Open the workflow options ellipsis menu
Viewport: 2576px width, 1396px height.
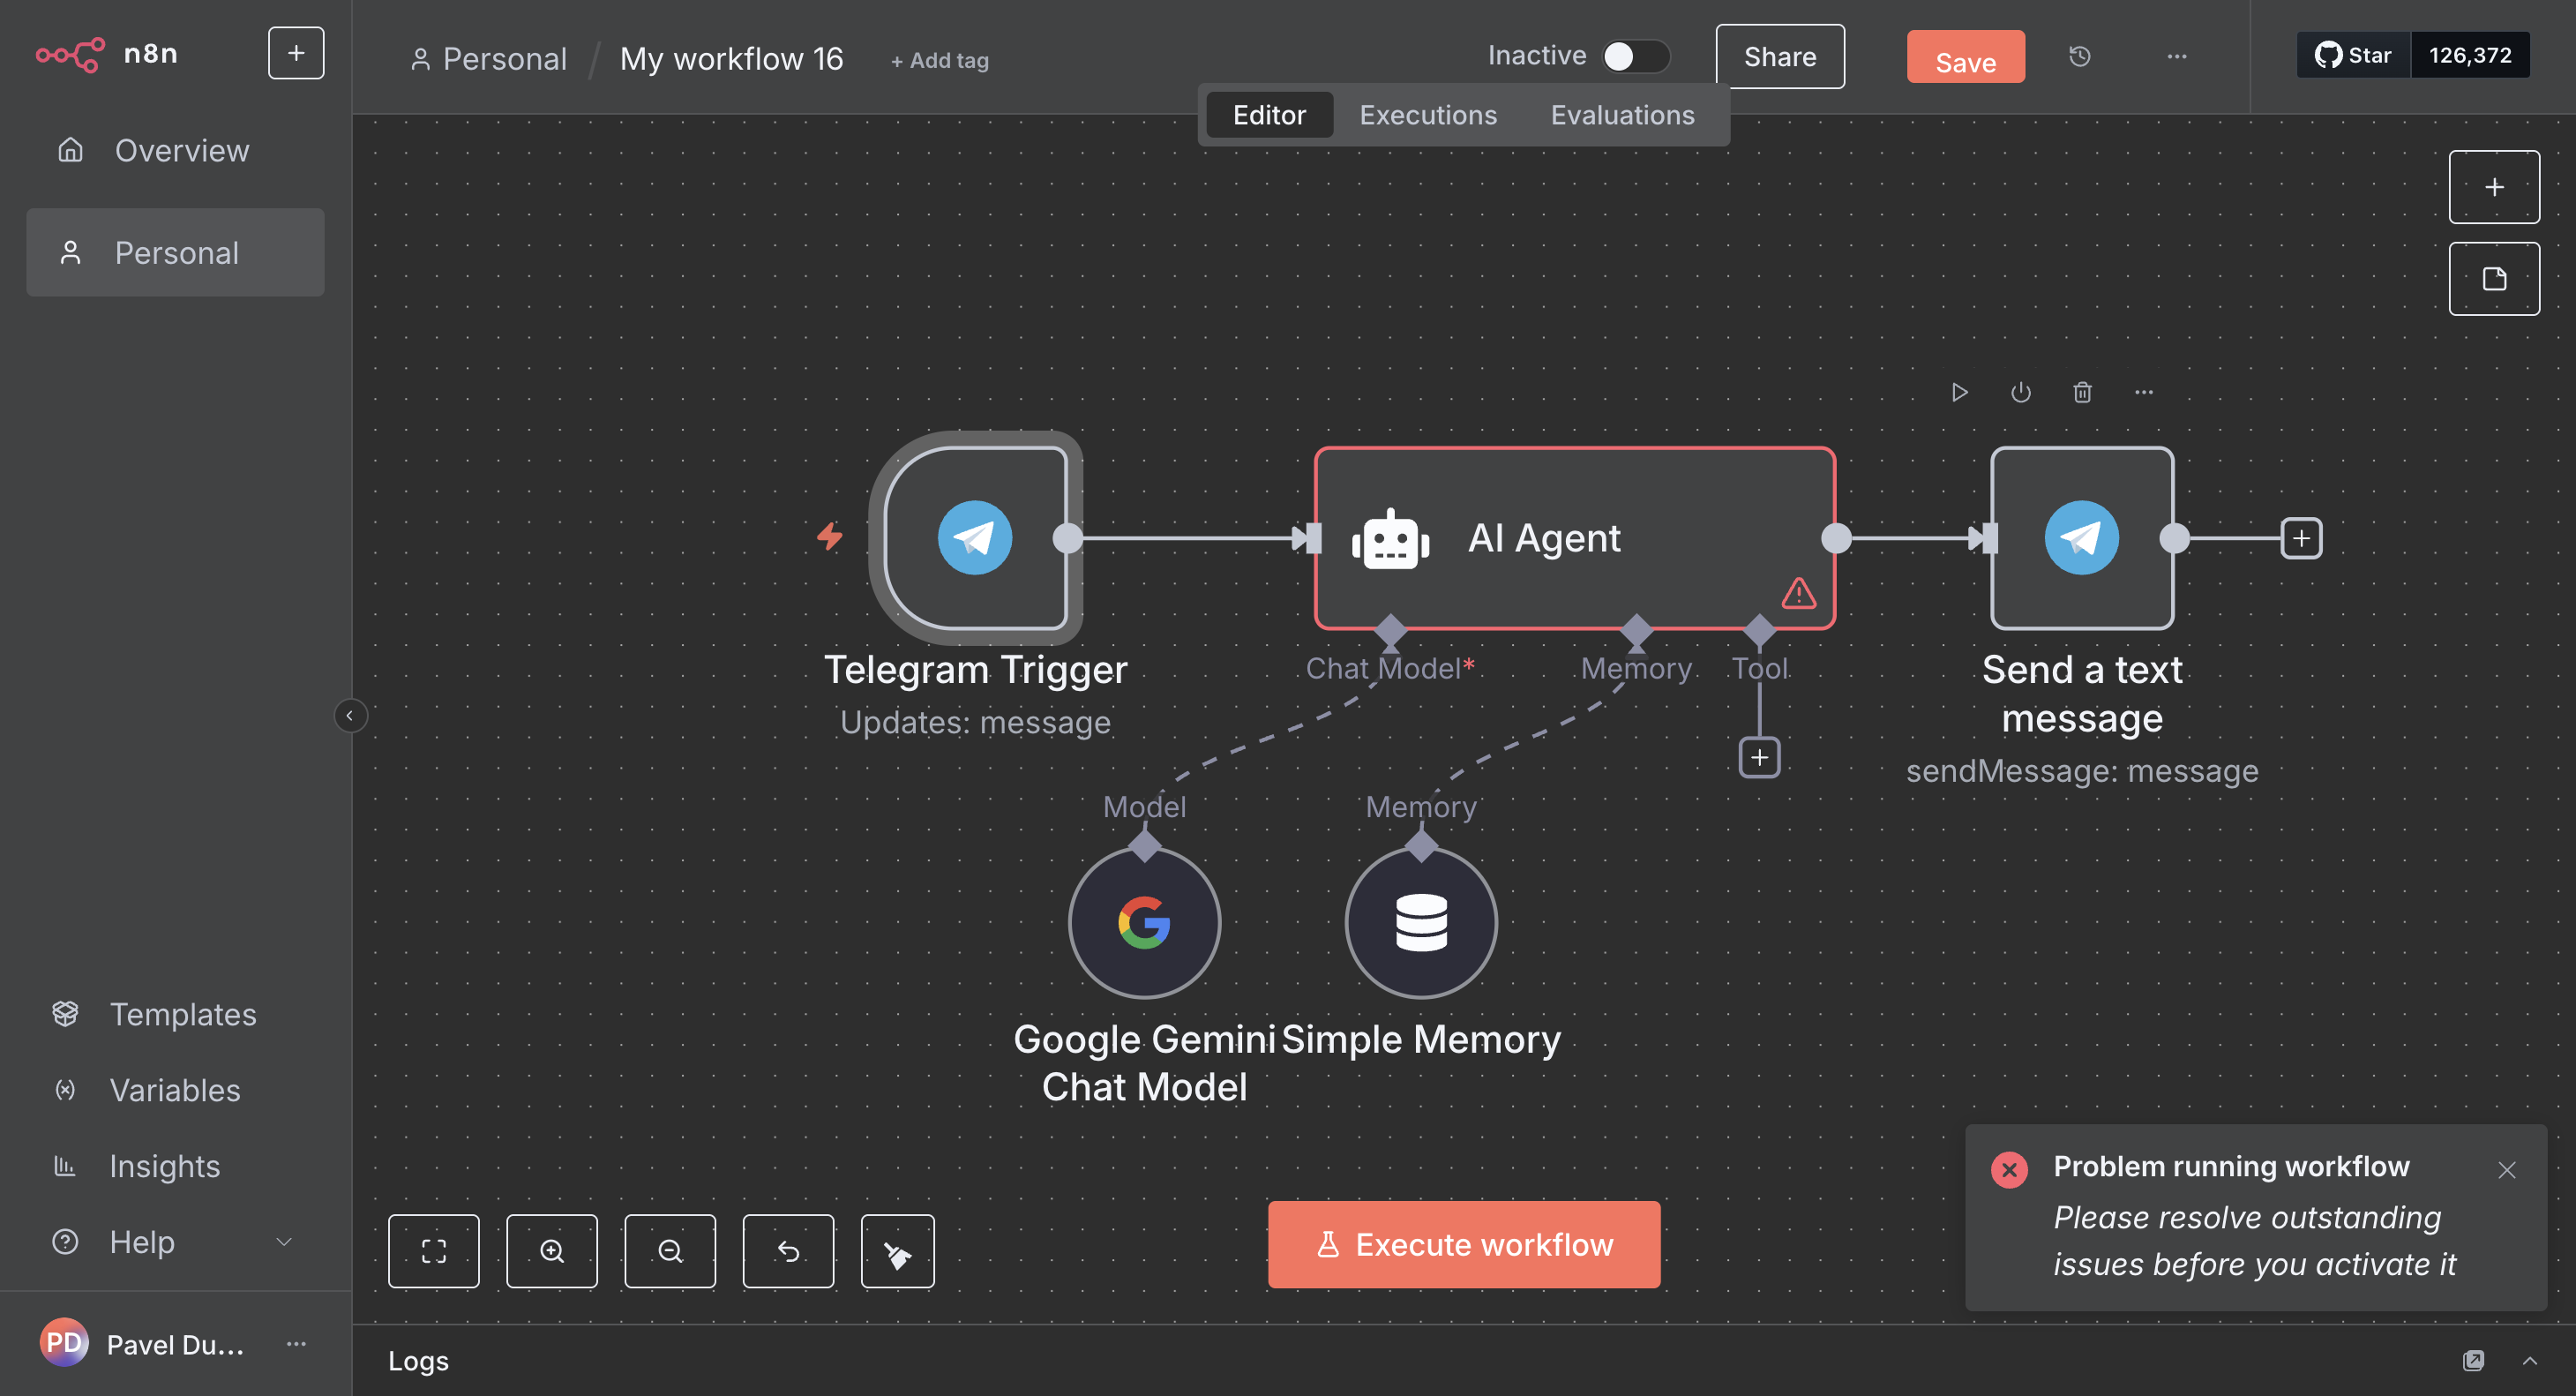tap(2176, 57)
